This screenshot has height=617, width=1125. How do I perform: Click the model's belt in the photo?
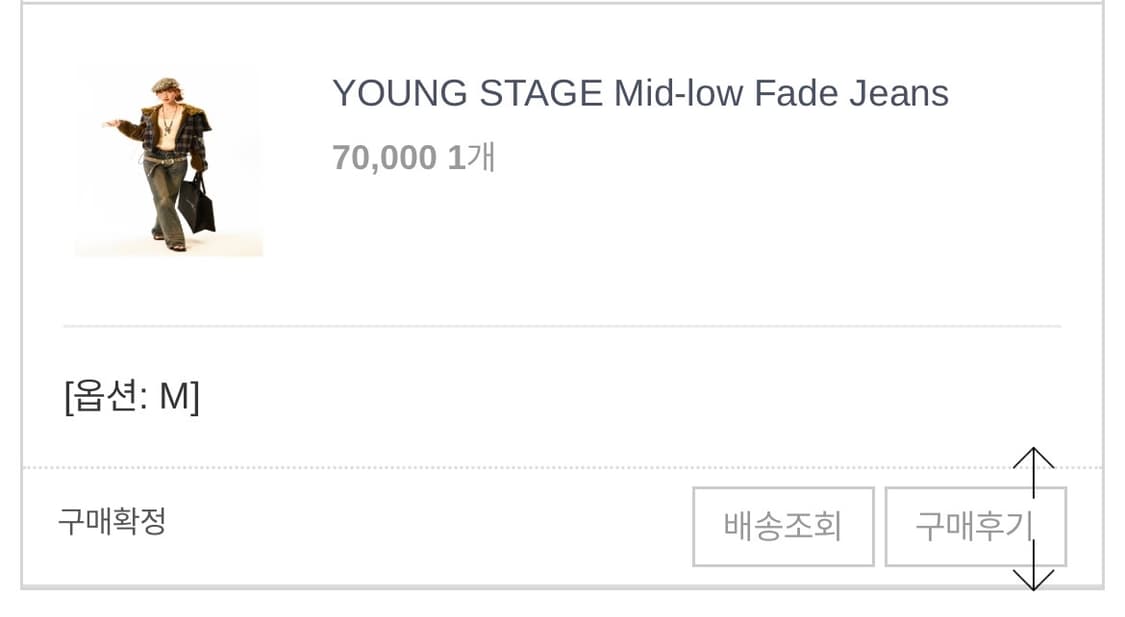(167, 159)
